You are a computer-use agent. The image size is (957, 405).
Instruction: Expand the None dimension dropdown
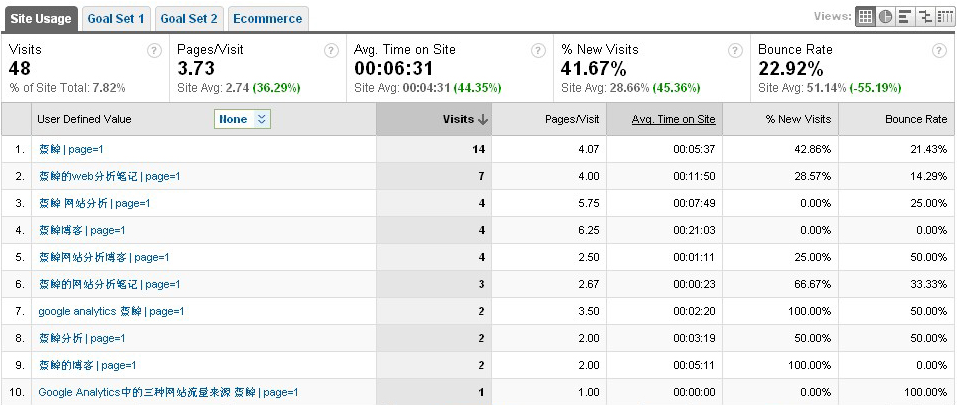[x=242, y=119]
